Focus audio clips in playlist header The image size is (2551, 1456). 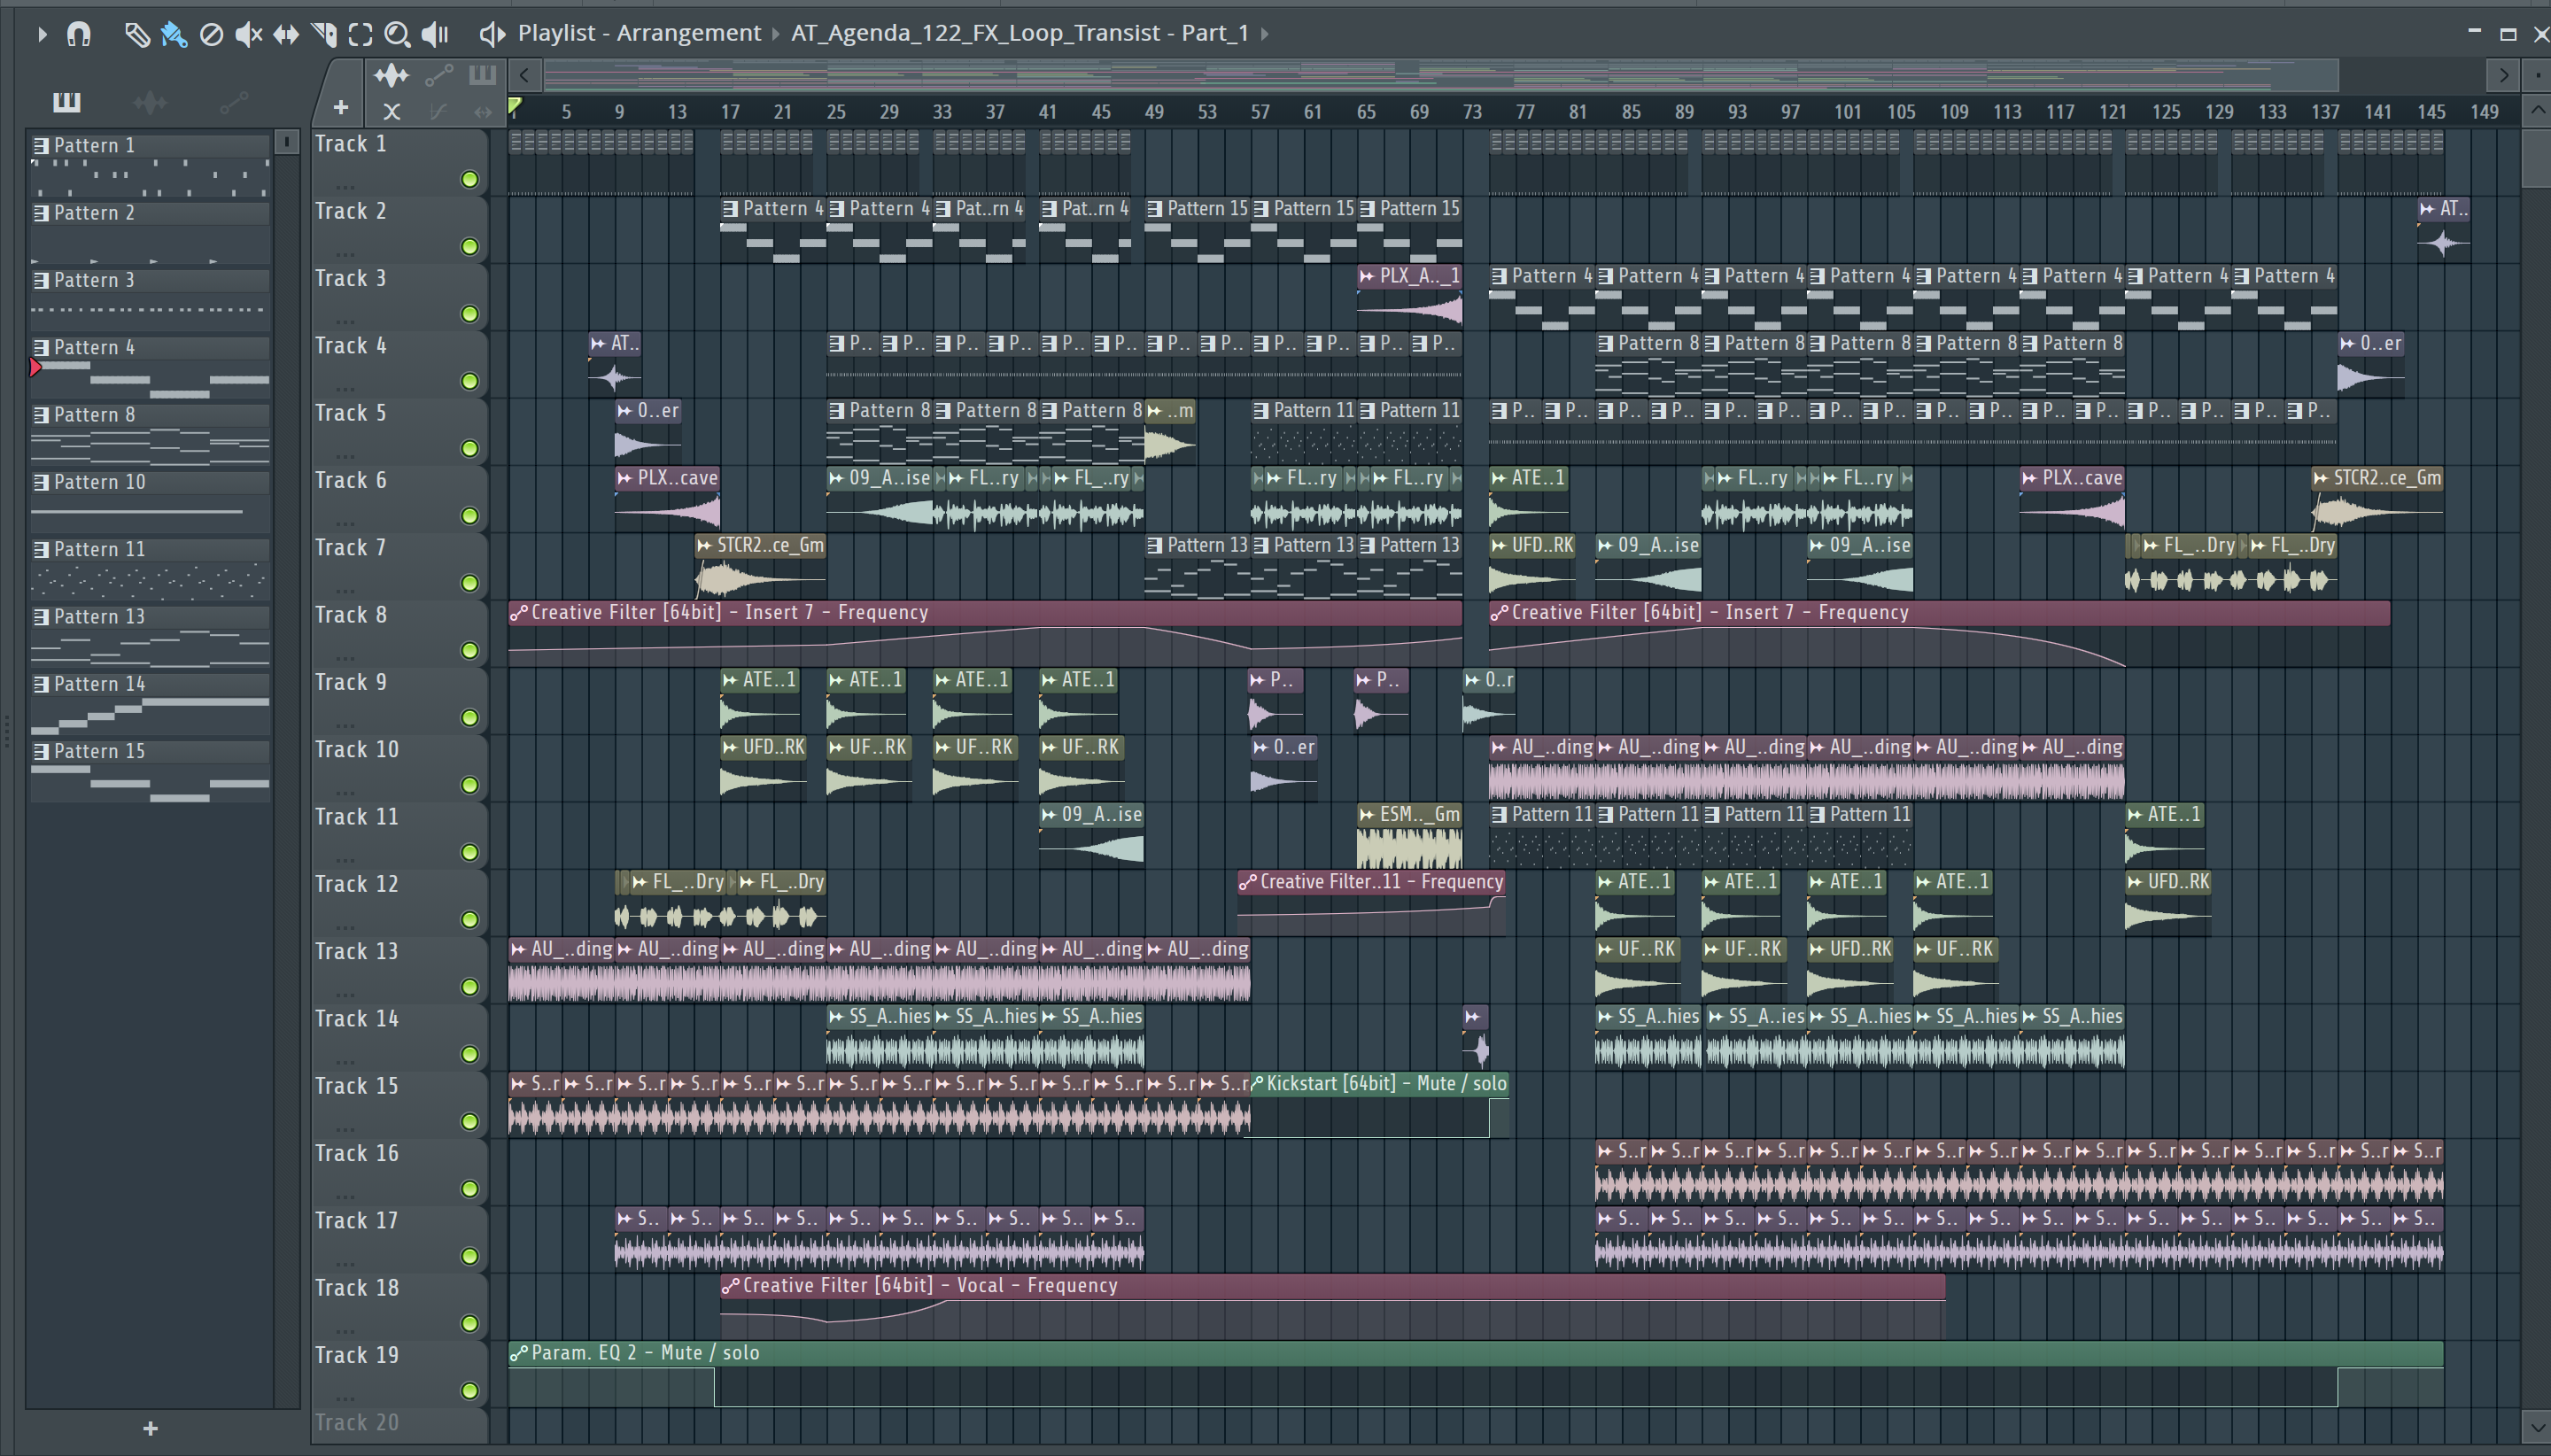tap(391, 75)
